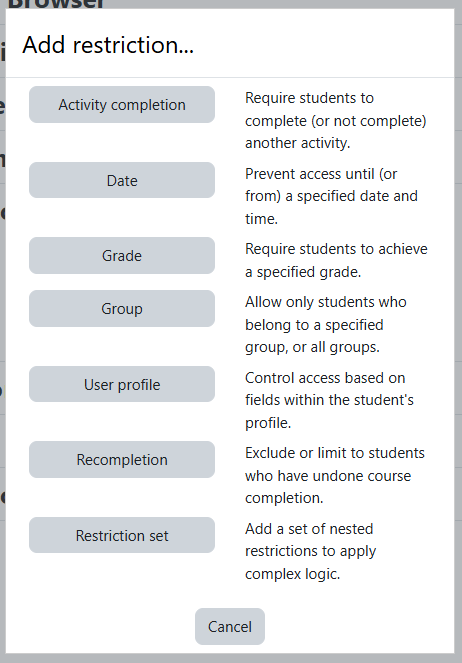Click the 'undone course completion' description
The image size is (462, 663).
[335, 475]
